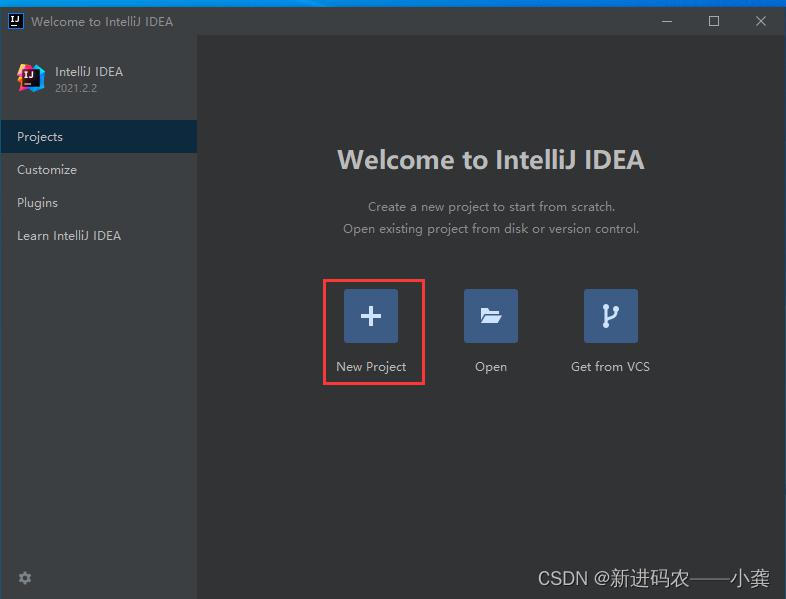Click the IntelliJ IDEA product name in the sidebar
Image resolution: width=786 pixels, height=599 pixels.
89,72
